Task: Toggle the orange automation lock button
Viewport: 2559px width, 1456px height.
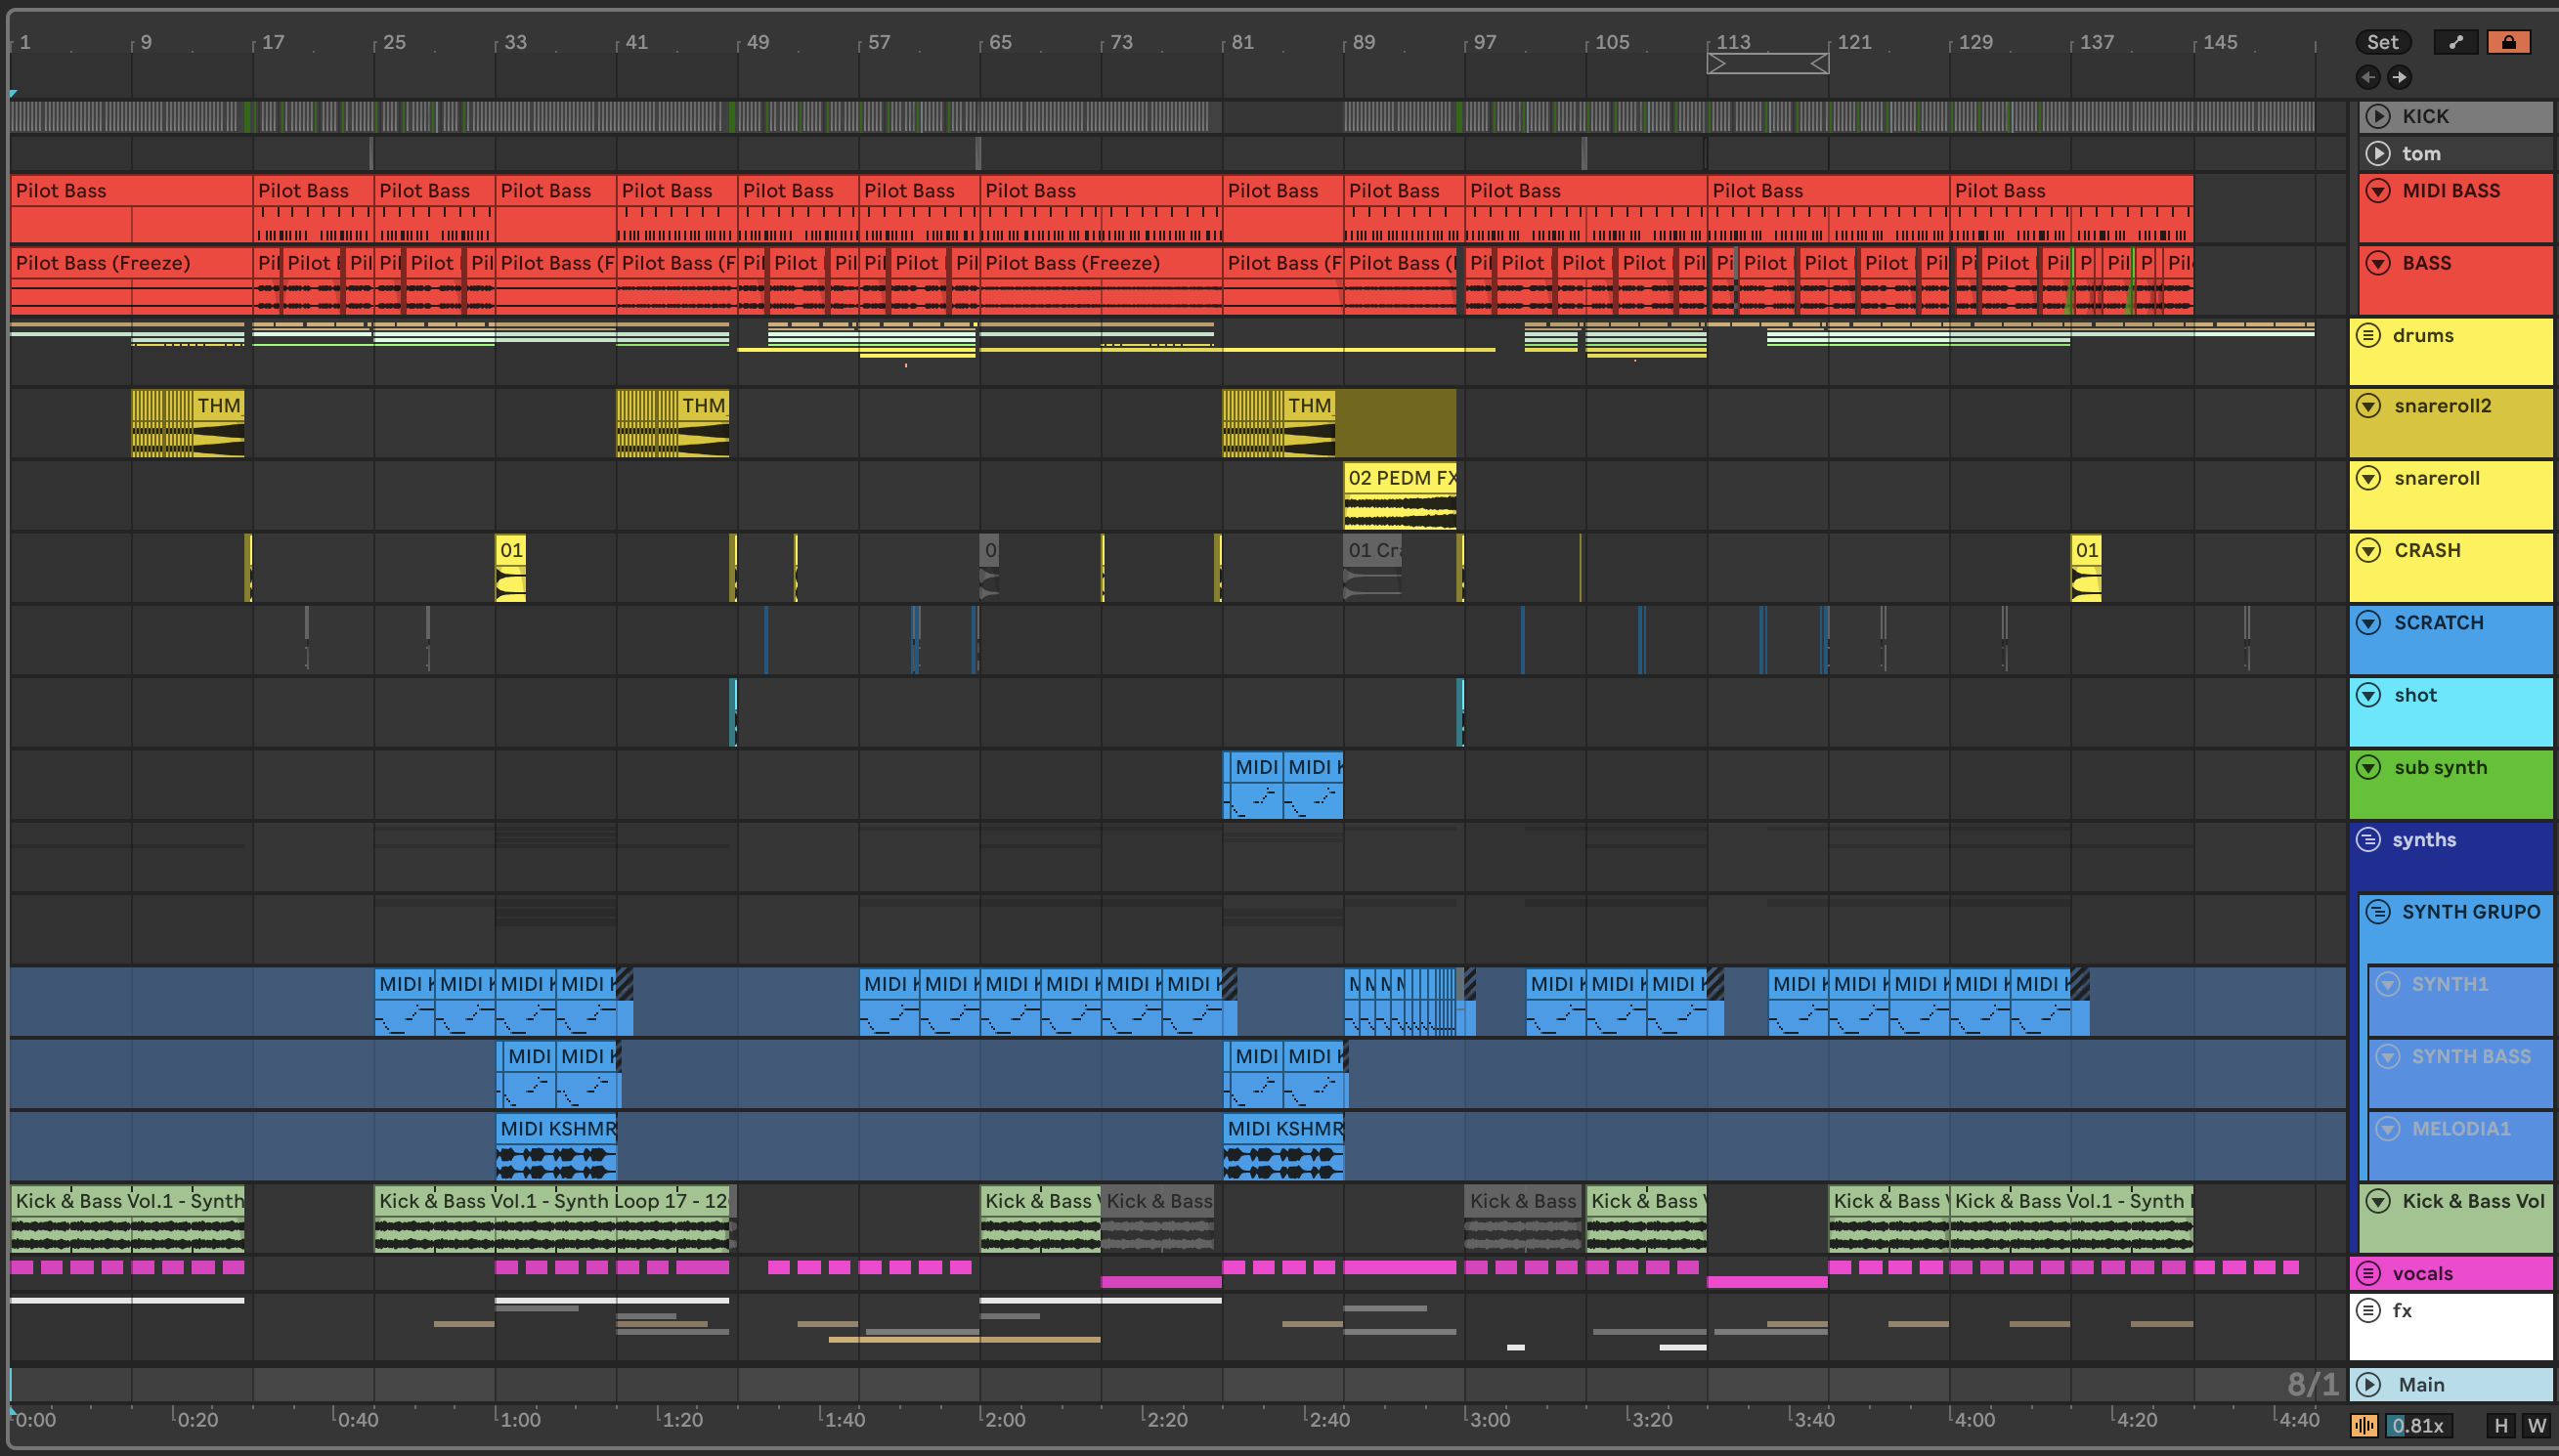Action: click(x=2508, y=42)
